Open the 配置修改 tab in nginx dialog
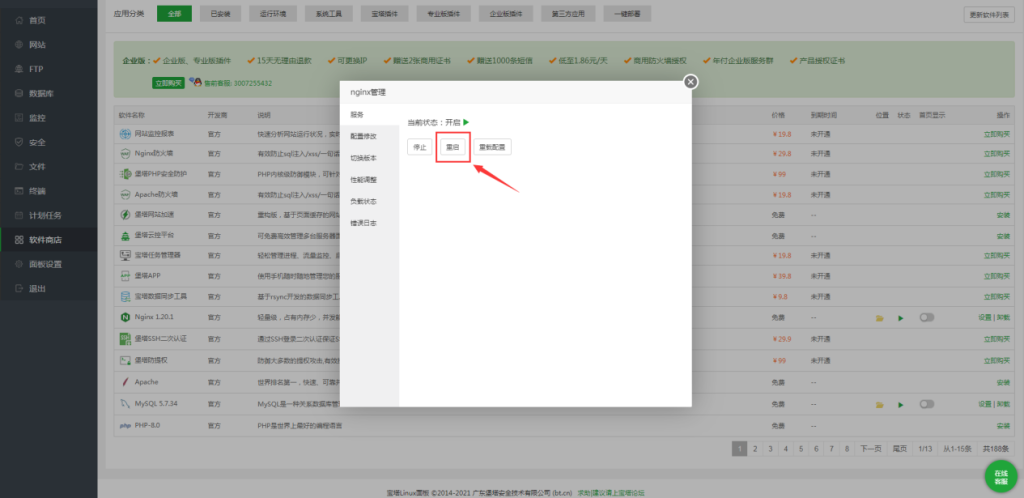 point(363,136)
